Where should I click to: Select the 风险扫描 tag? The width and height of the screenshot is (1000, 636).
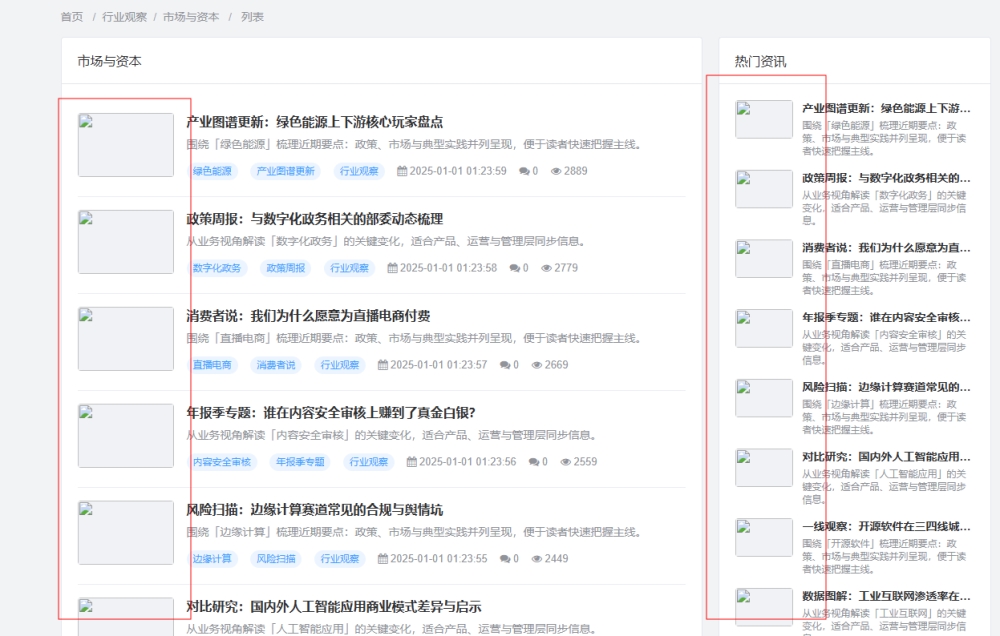(276, 559)
